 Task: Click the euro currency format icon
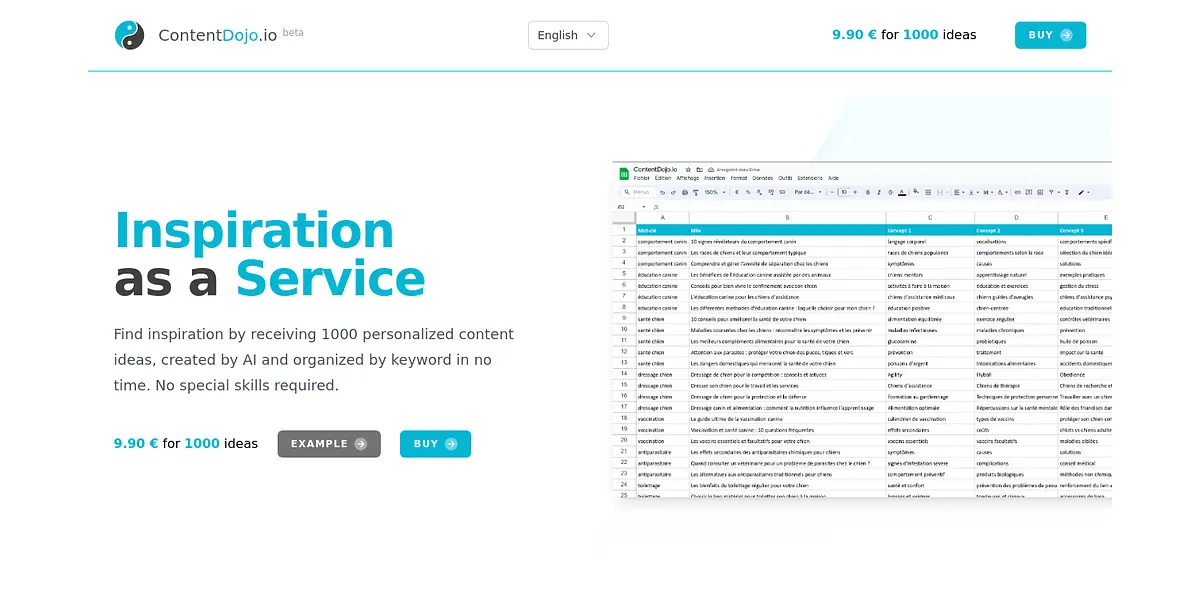[x=736, y=192]
